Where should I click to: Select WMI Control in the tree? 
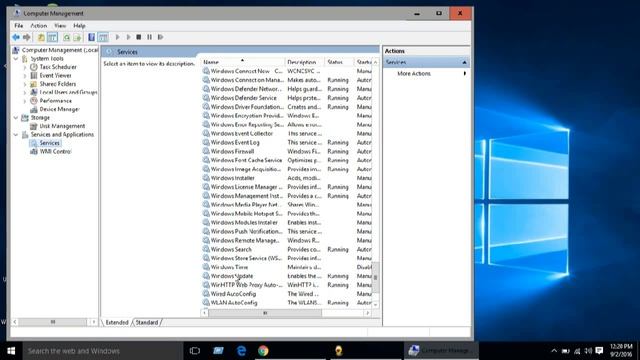click(55, 151)
